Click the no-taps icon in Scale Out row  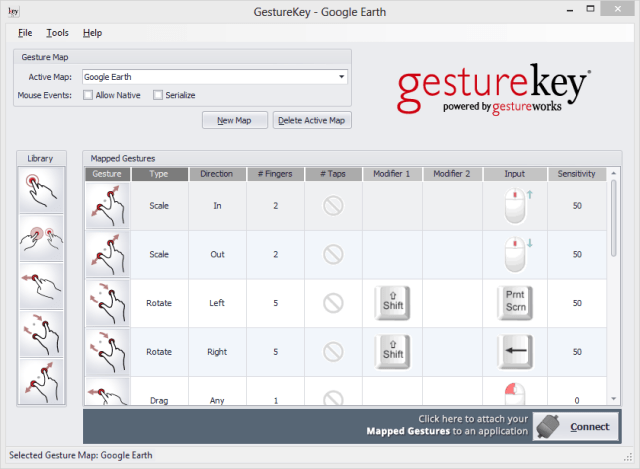(333, 254)
